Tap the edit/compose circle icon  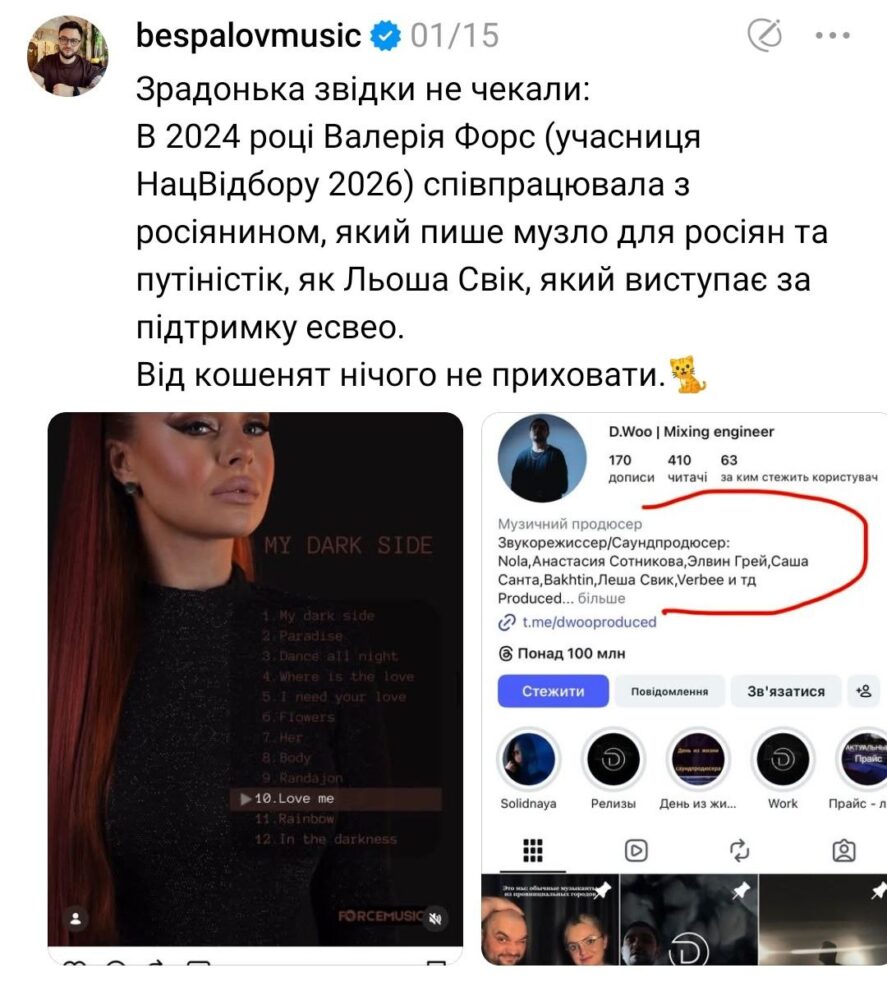765,34
